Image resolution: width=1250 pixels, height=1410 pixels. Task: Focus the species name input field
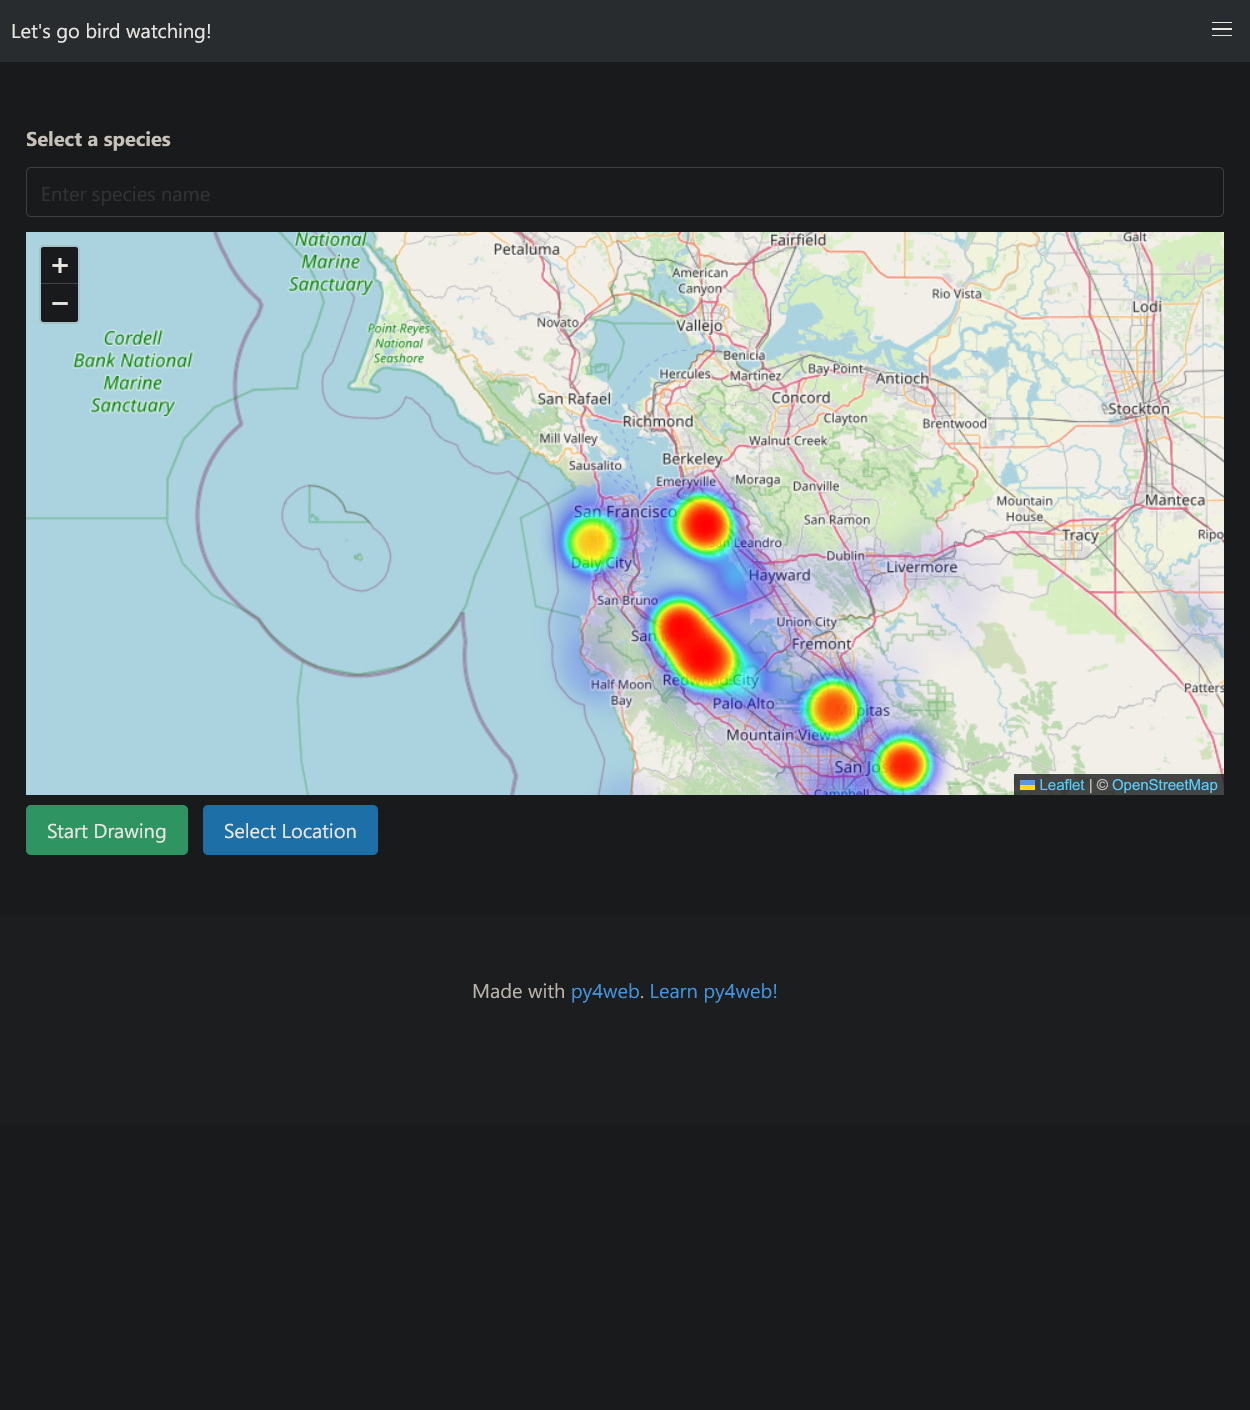(624, 193)
